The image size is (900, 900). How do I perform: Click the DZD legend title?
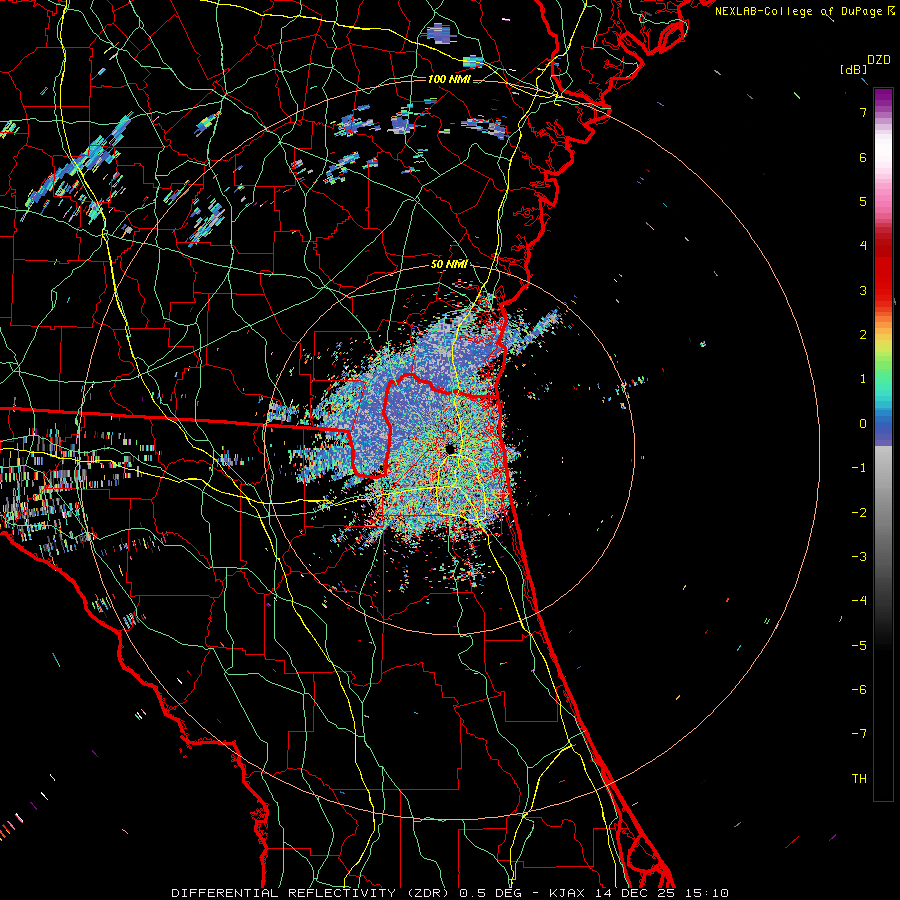(x=879, y=60)
